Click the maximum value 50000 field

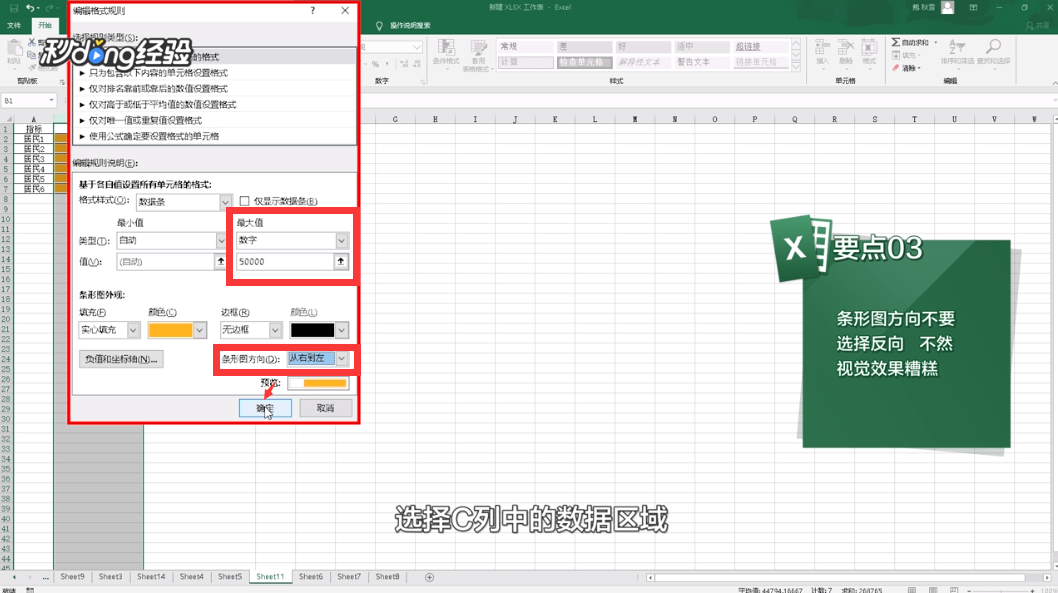pos(285,262)
